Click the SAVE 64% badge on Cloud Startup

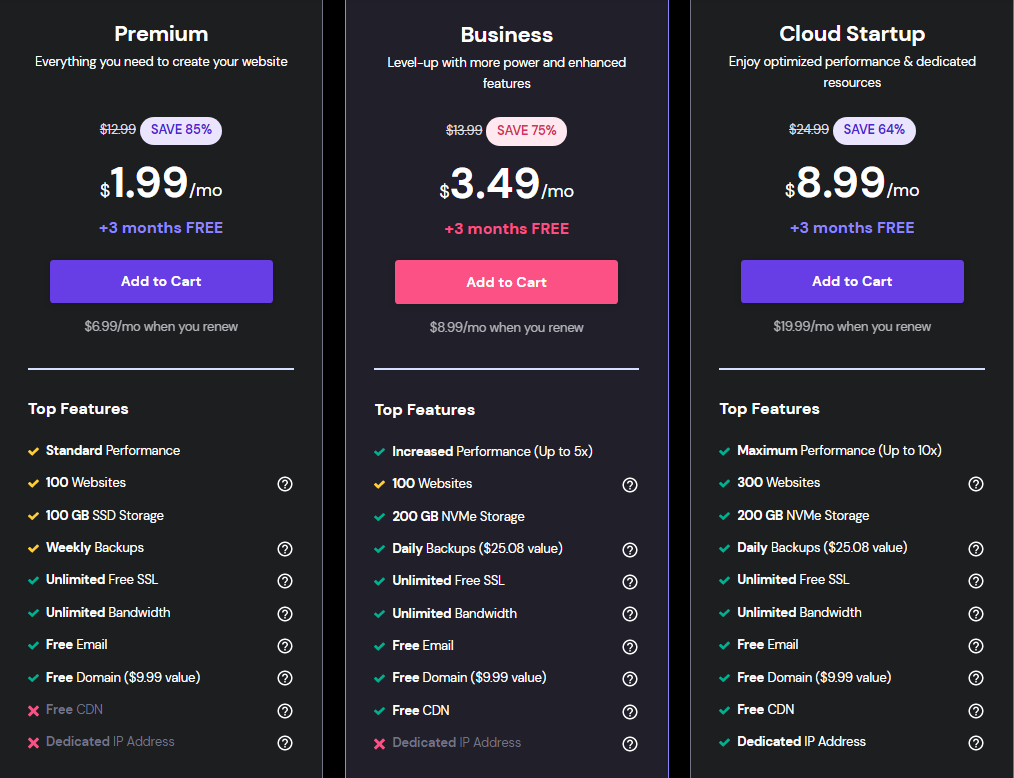(874, 130)
